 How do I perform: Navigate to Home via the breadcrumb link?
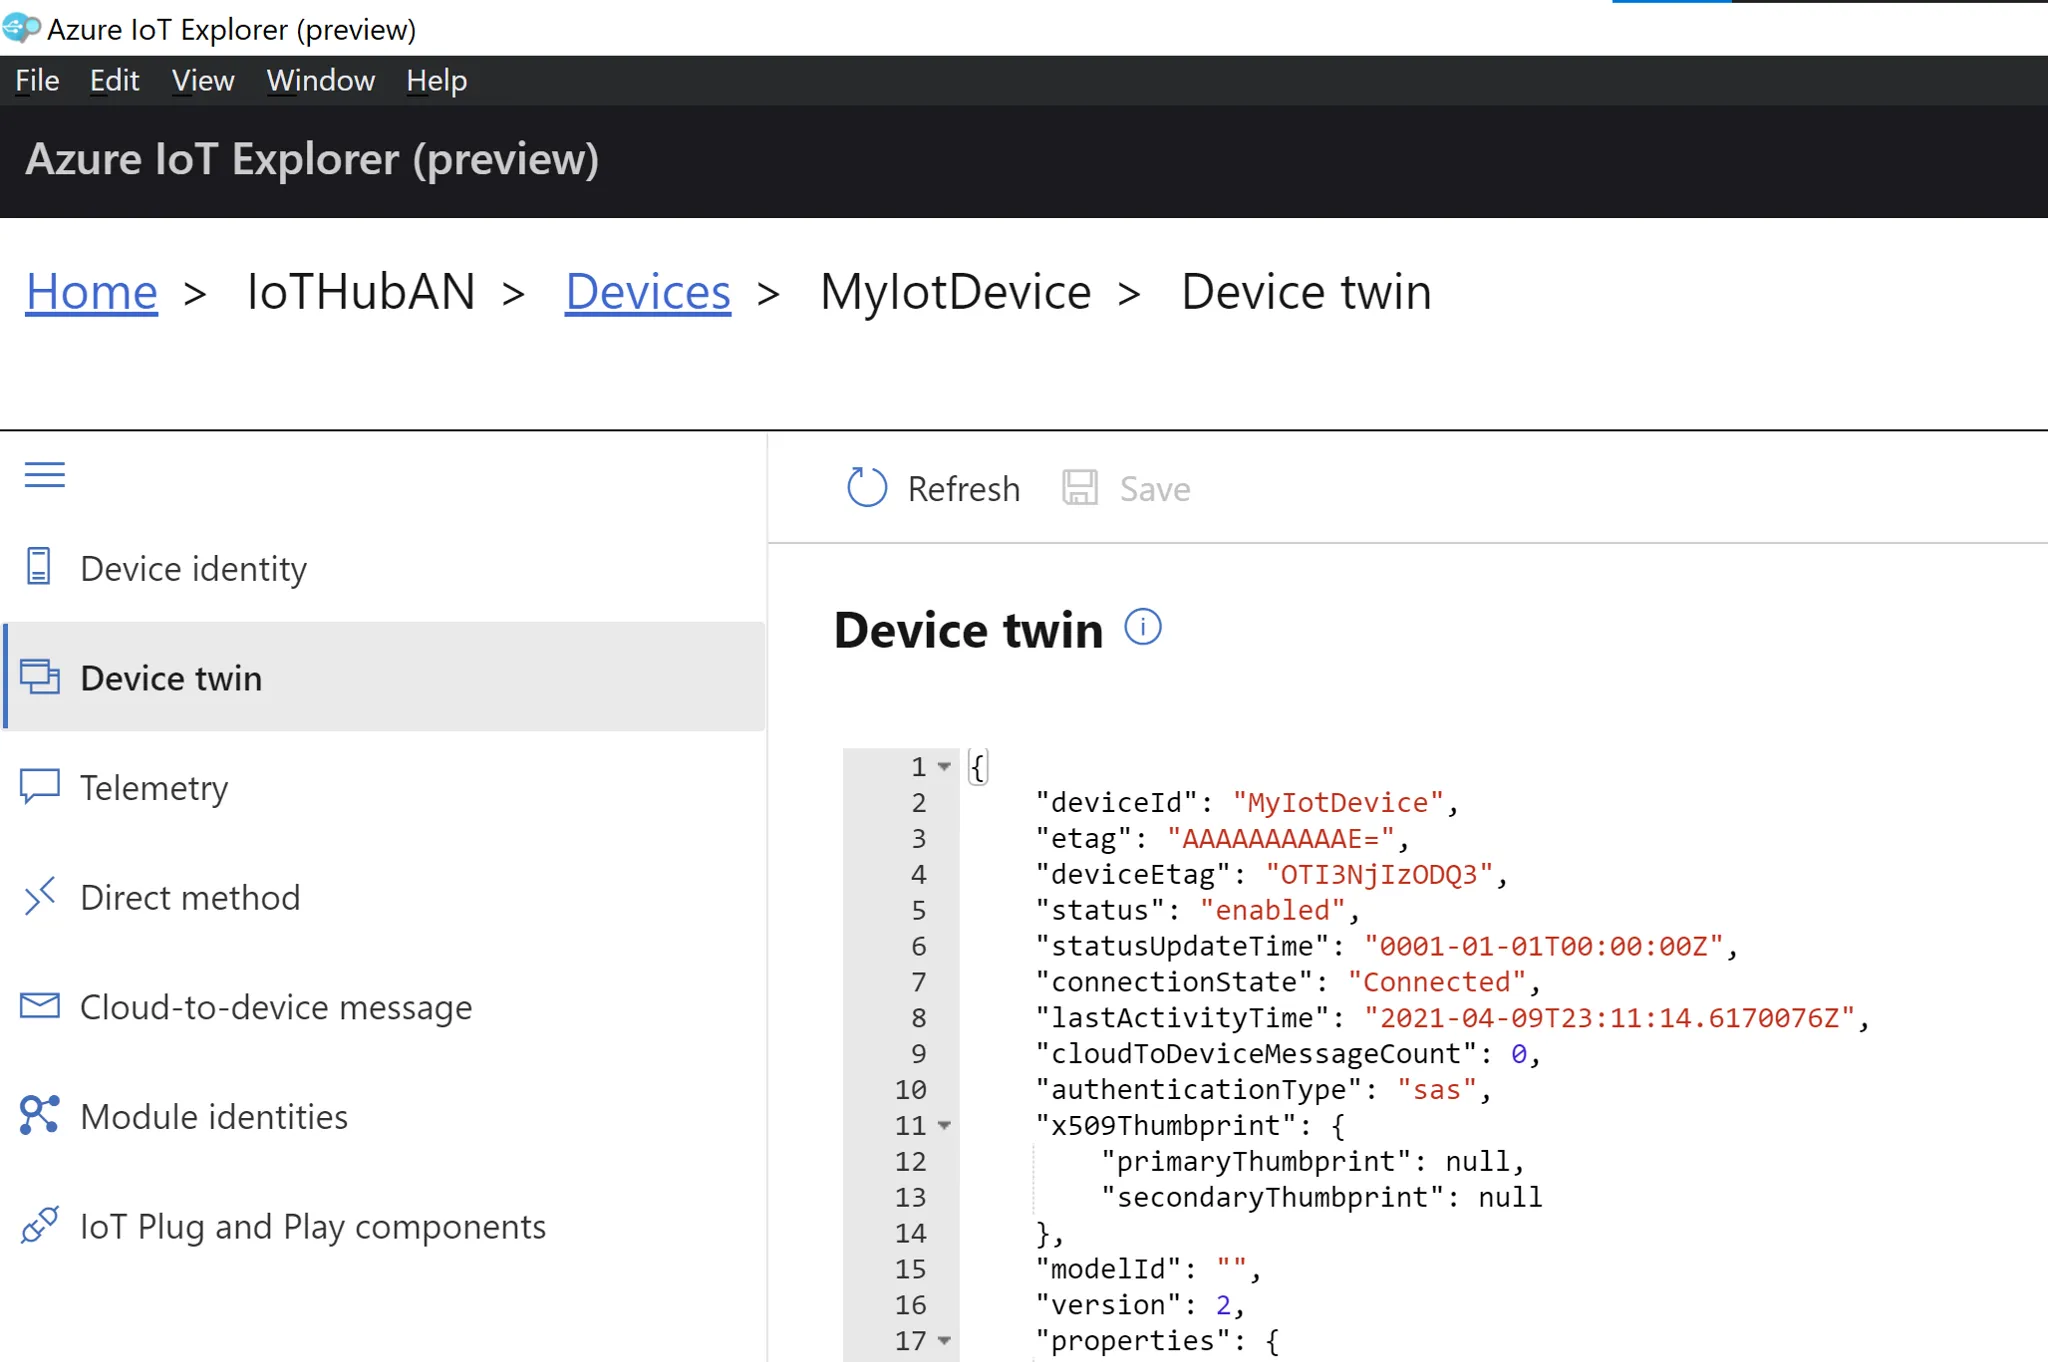tap(91, 292)
